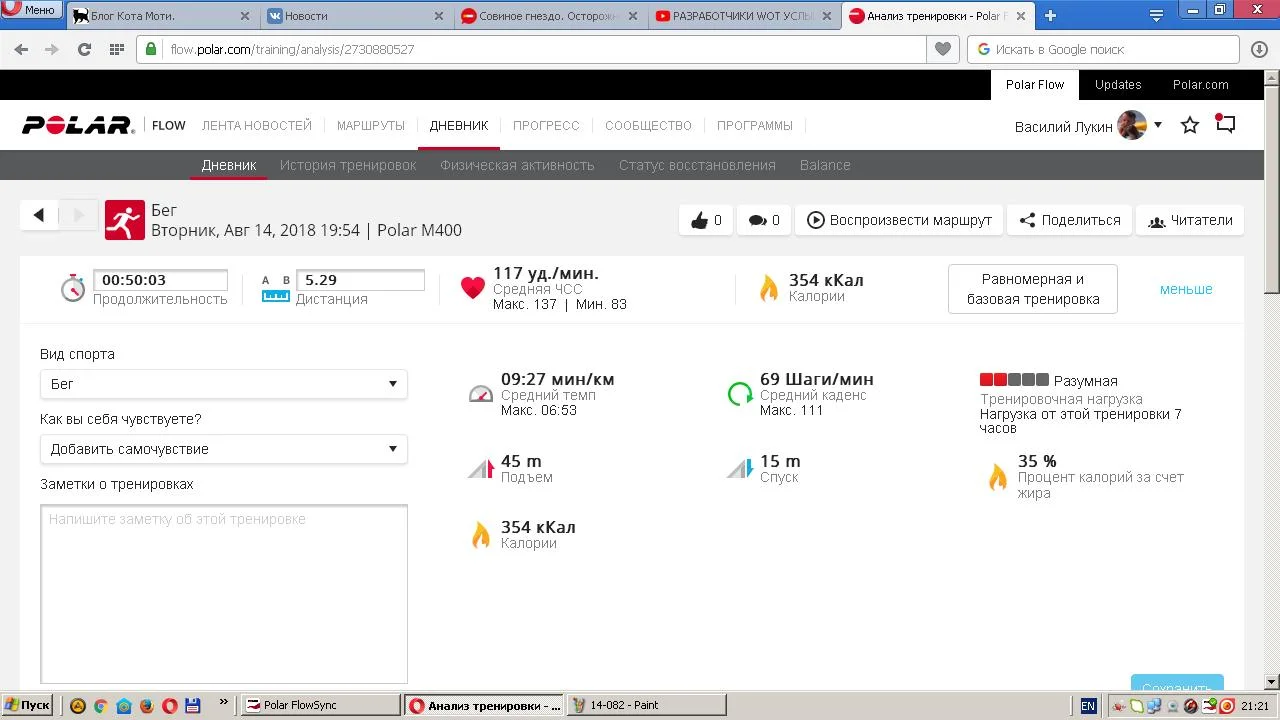Open the Добавить самочувствие dropdown
Image resolution: width=1280 pixels, height=720 pixels.
[x=223, y=449]
